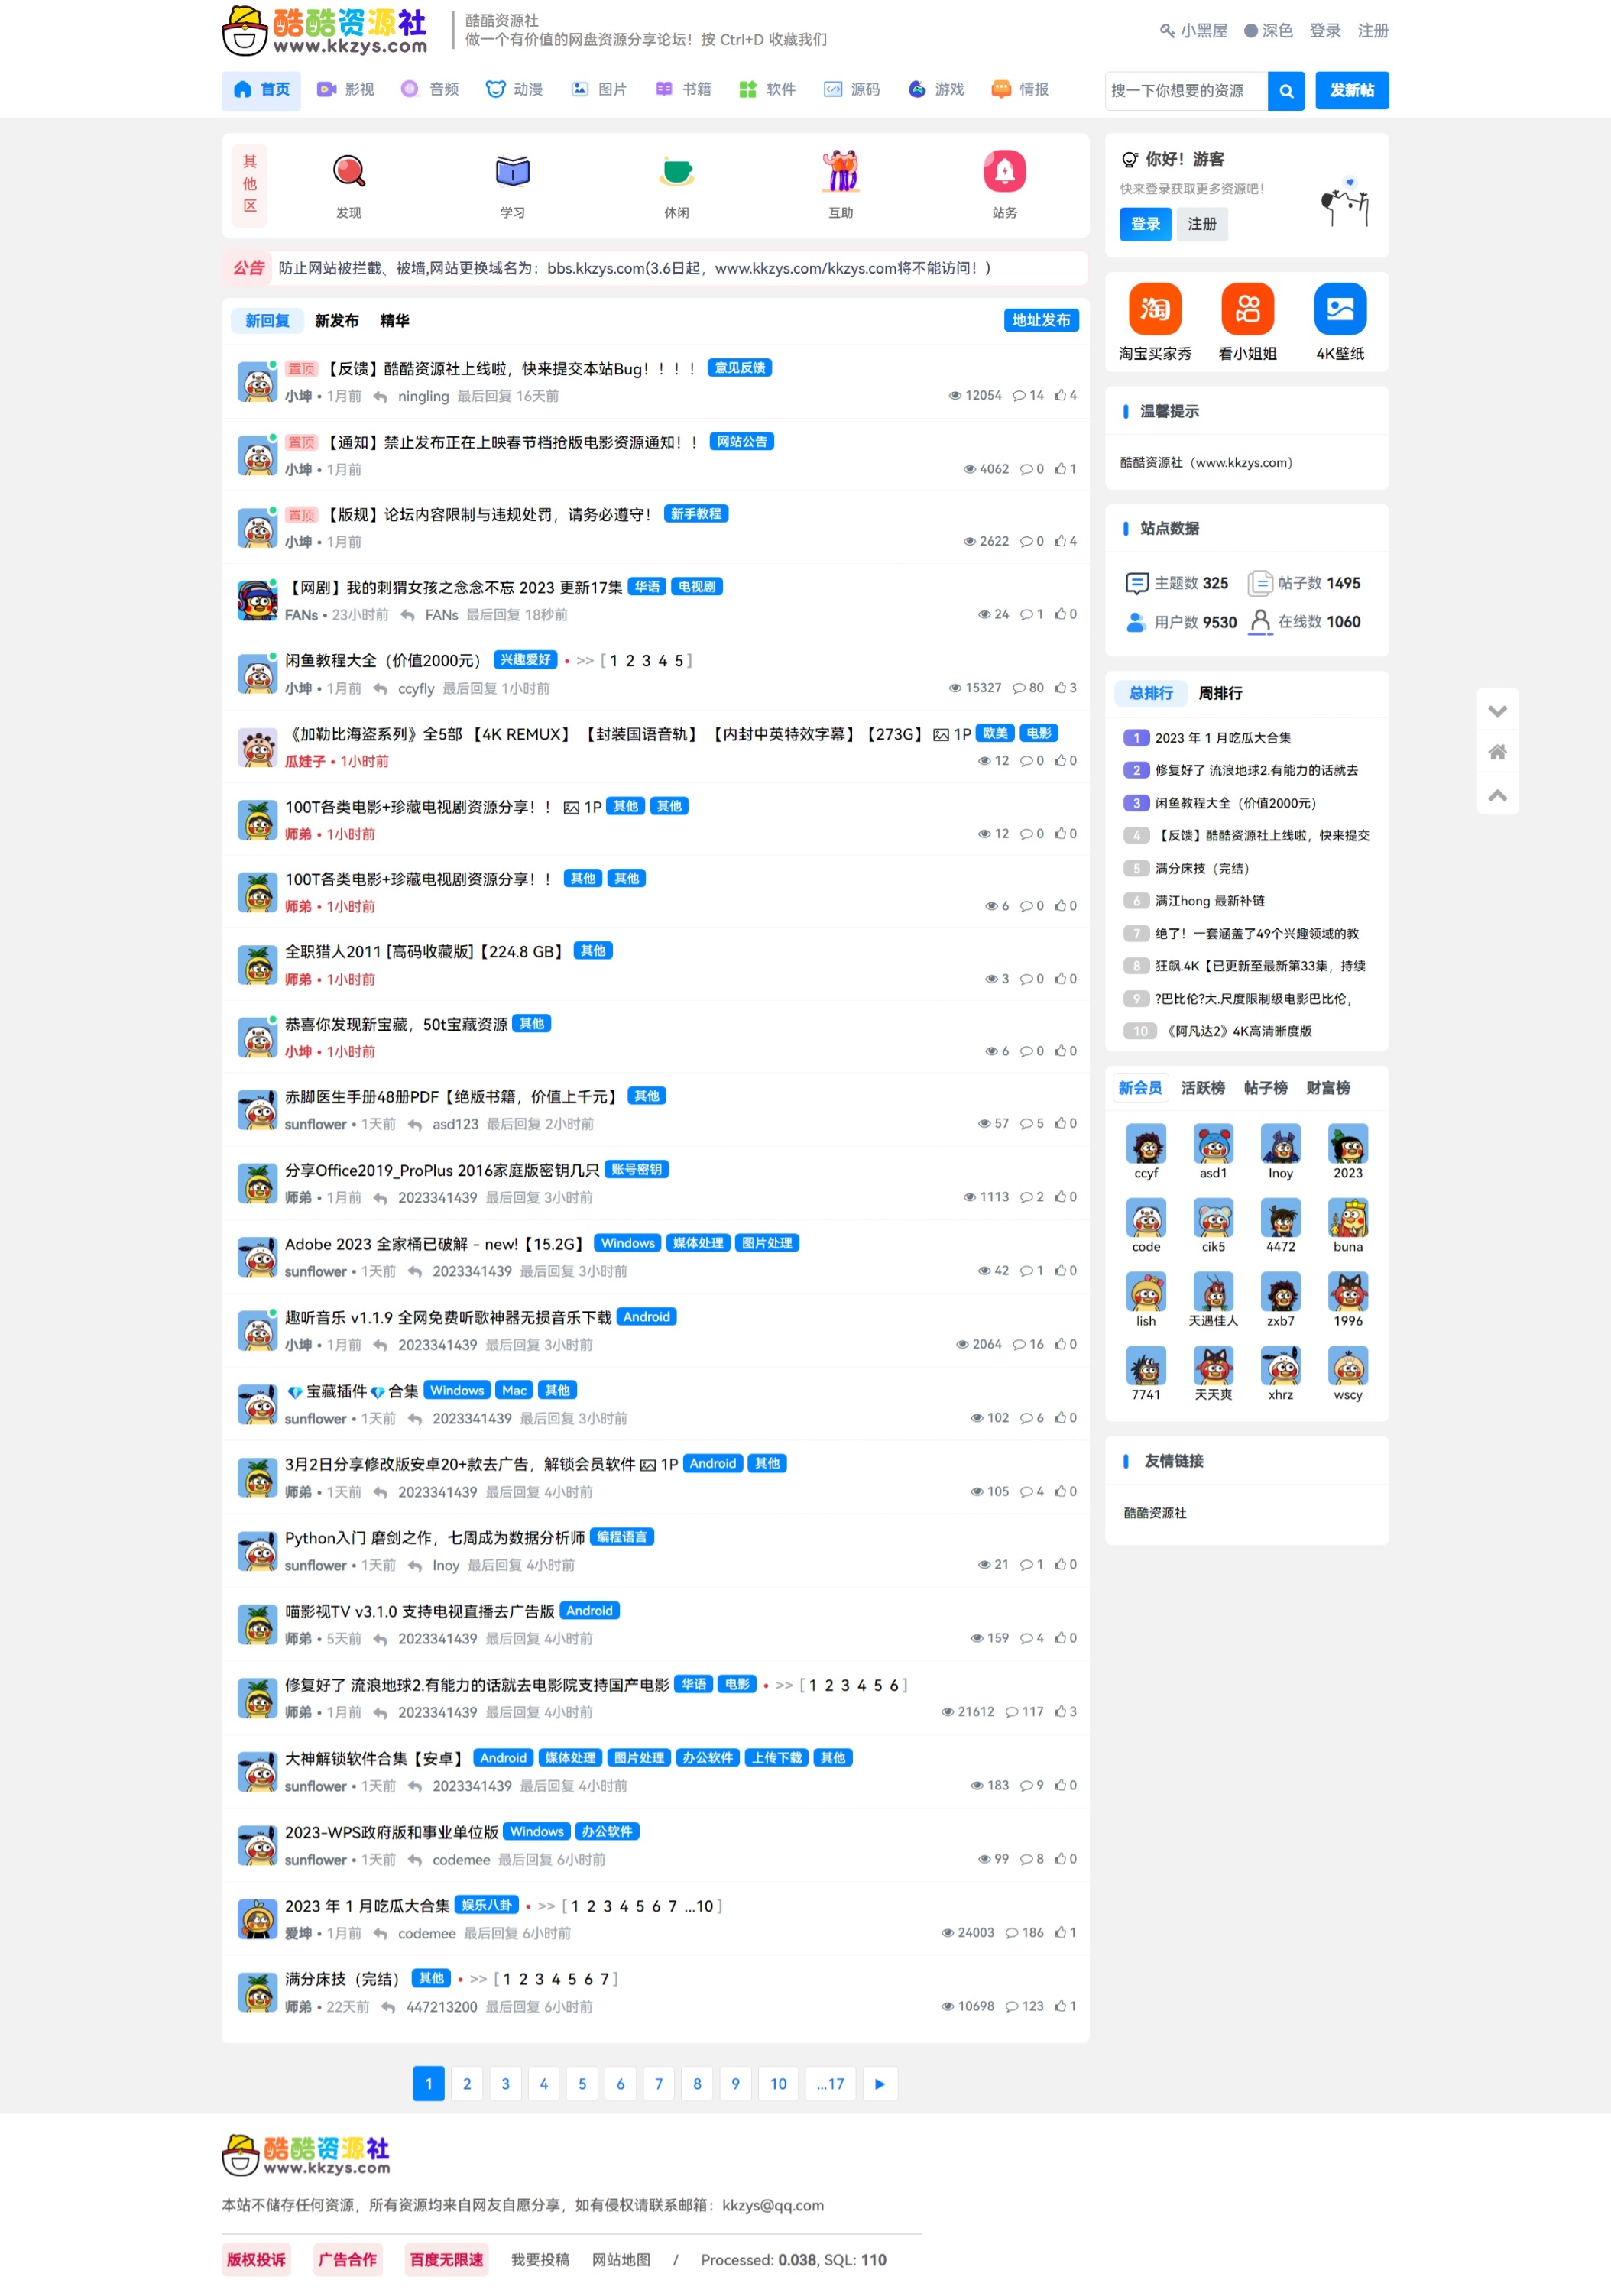Click the 登录 (Login) button
The width and height of the screenshot is (1611, 2296).
tap(1143, 222)
